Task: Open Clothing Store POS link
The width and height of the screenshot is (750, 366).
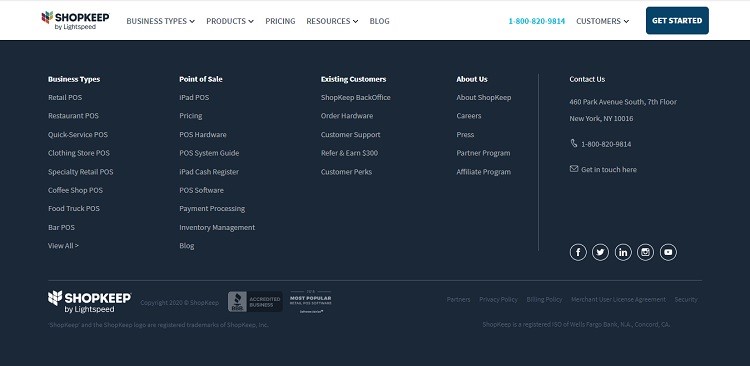Action: pyautogui.click(x=79, y=153)
